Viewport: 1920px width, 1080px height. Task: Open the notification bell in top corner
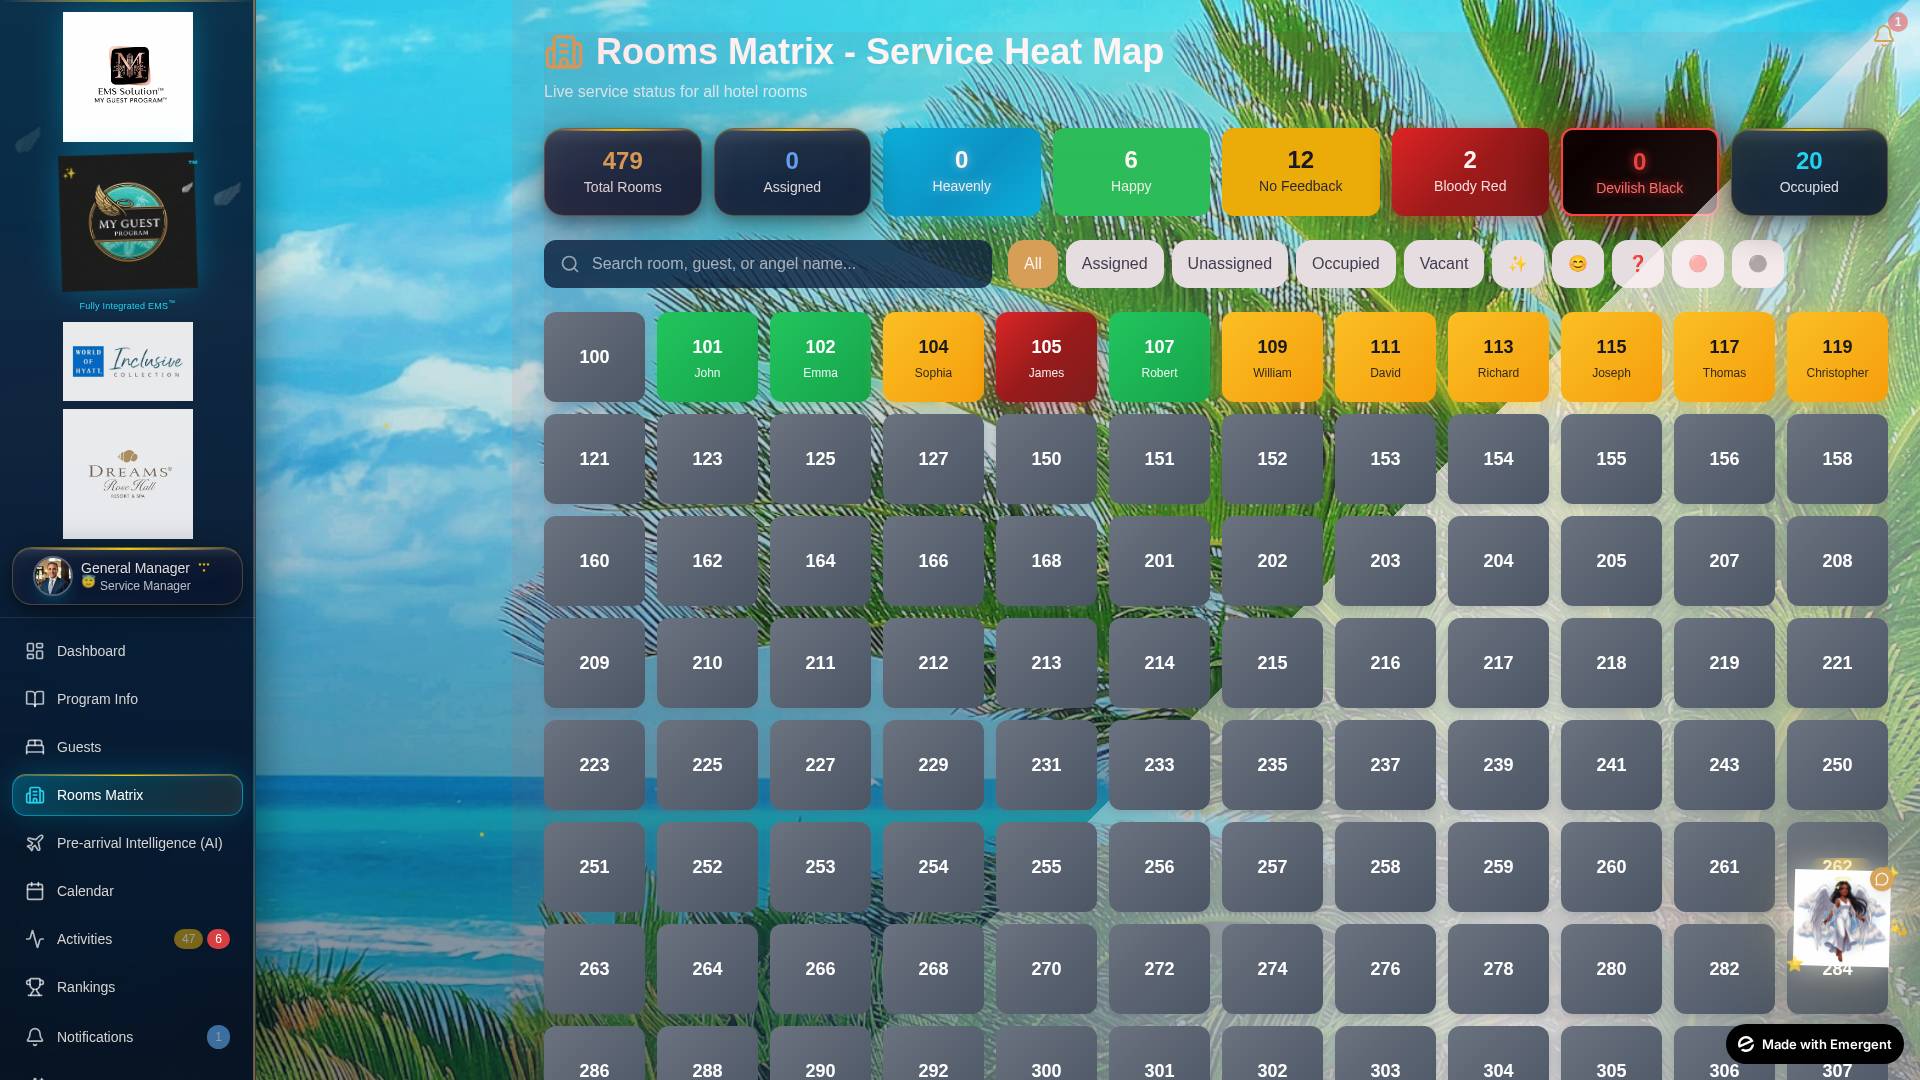(1883, 36)
